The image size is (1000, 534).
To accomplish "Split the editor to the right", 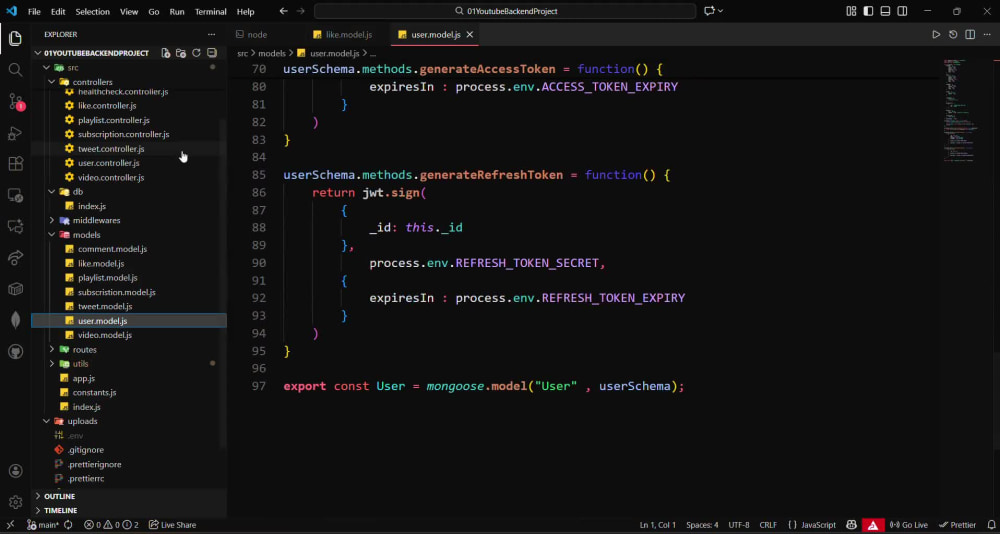I will pos(970,34).
